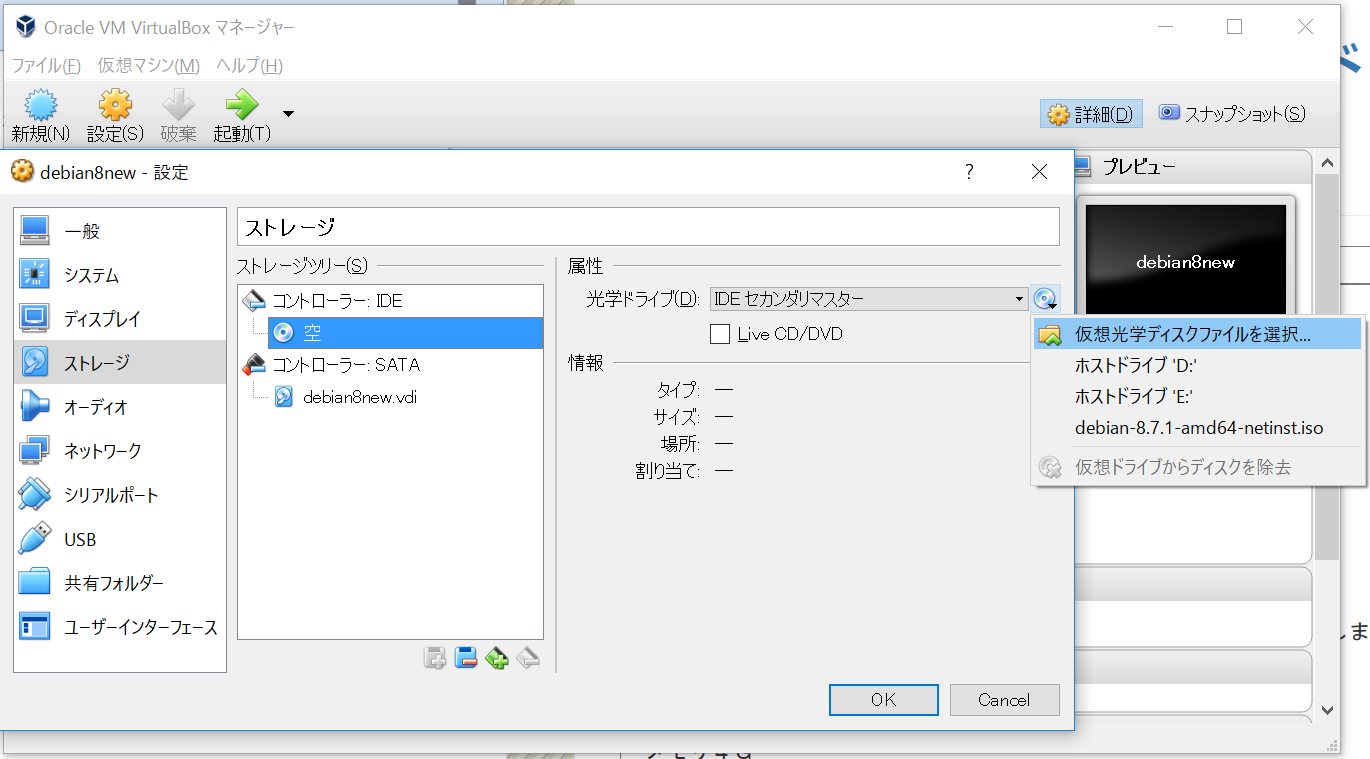The image size is (1370, 759).
Task: Enable the Live CD/DVD checkbox
Action: pos(718,334)
